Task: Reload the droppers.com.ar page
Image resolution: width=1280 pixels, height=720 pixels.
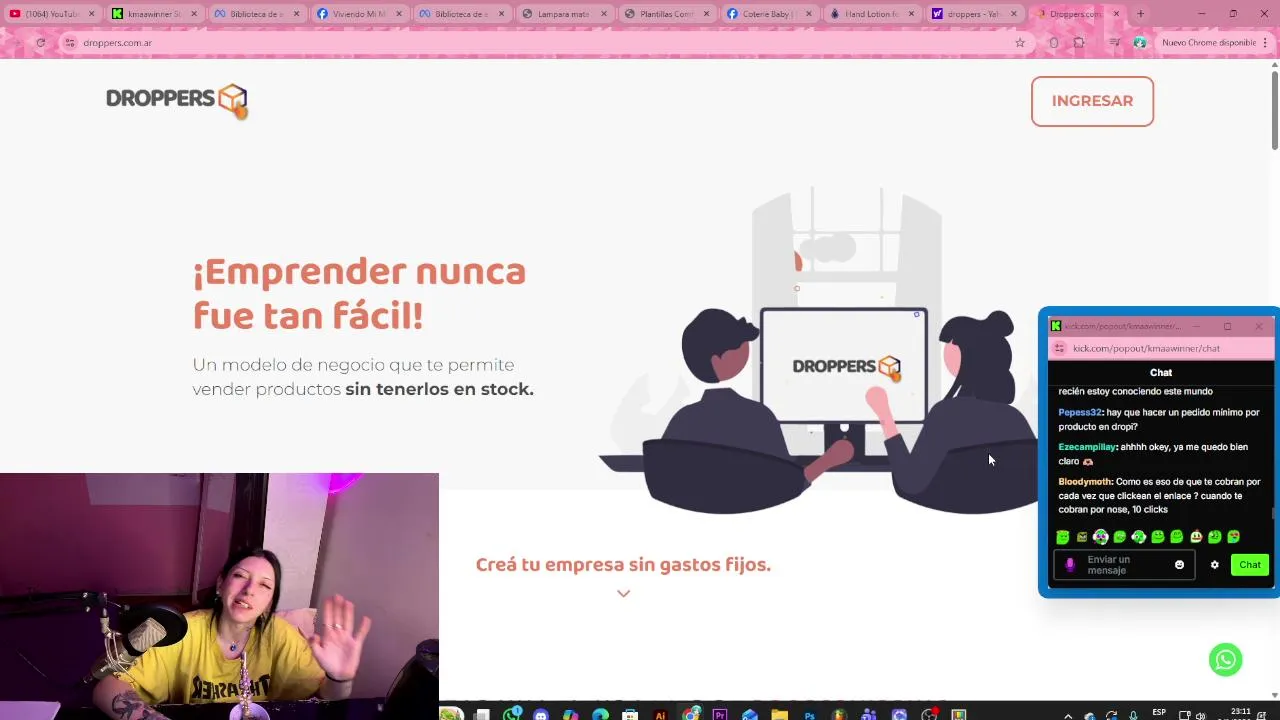Action: 40,43
